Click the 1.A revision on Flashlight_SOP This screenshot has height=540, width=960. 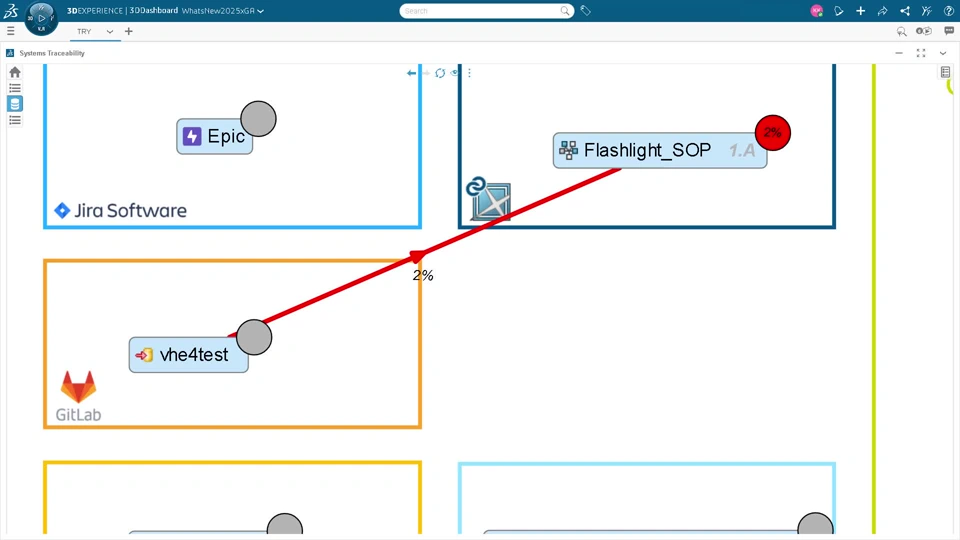coord(742,150)
